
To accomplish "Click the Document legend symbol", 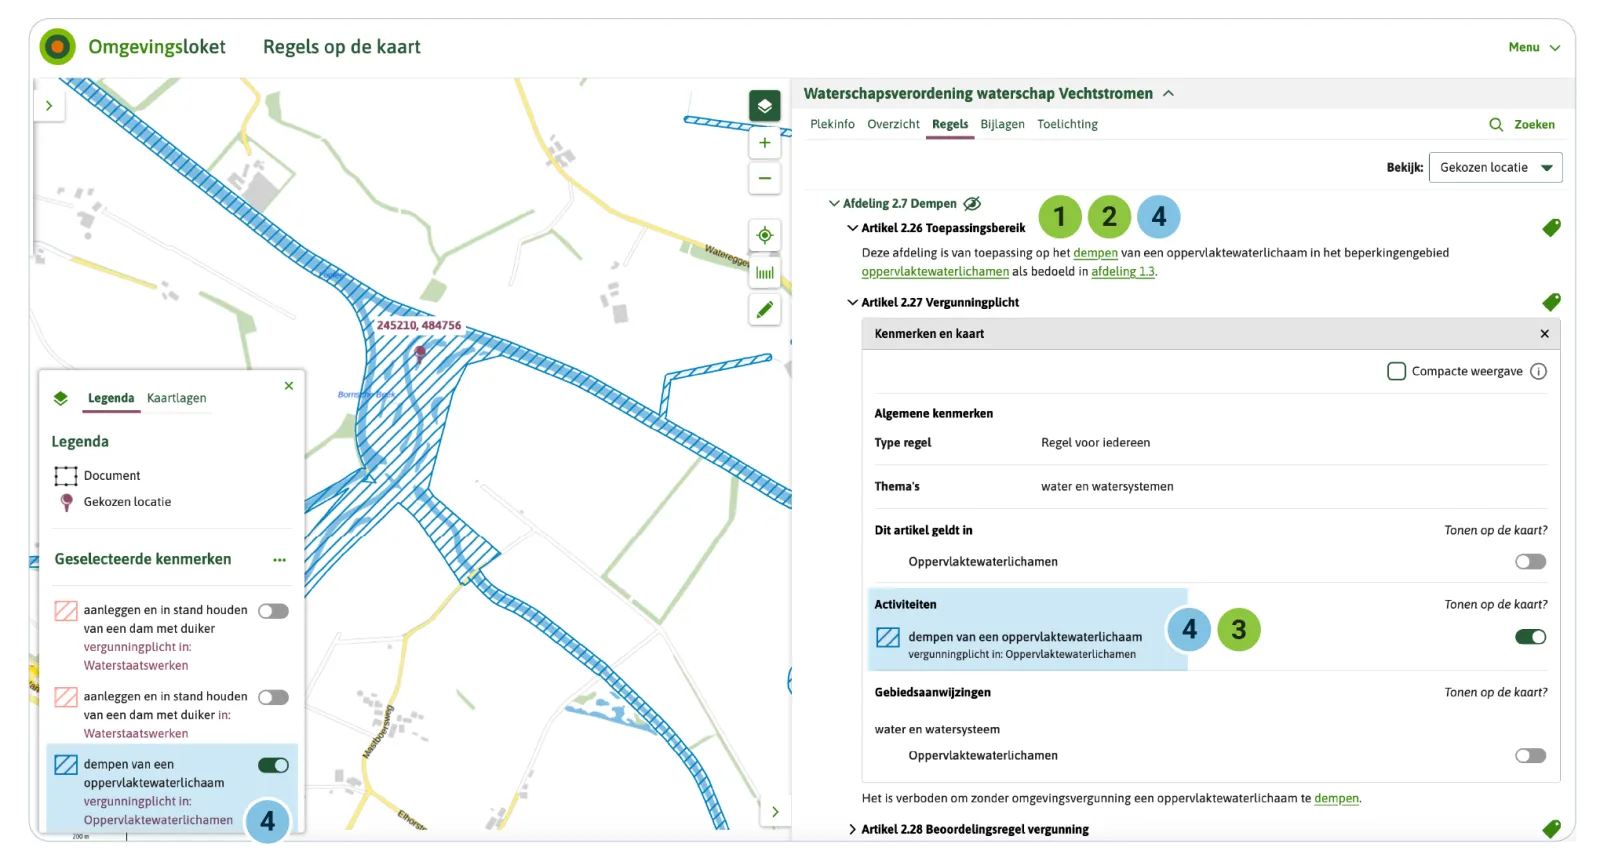I will tap(66, 476).
